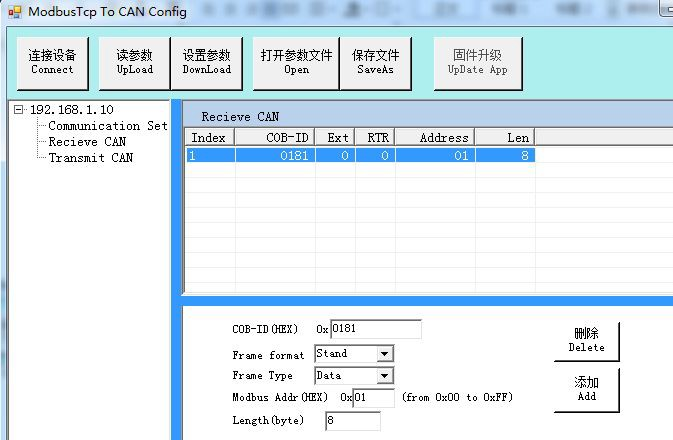Click the Add button
Viewport: 673px width, 440px height.
point(586,389)
